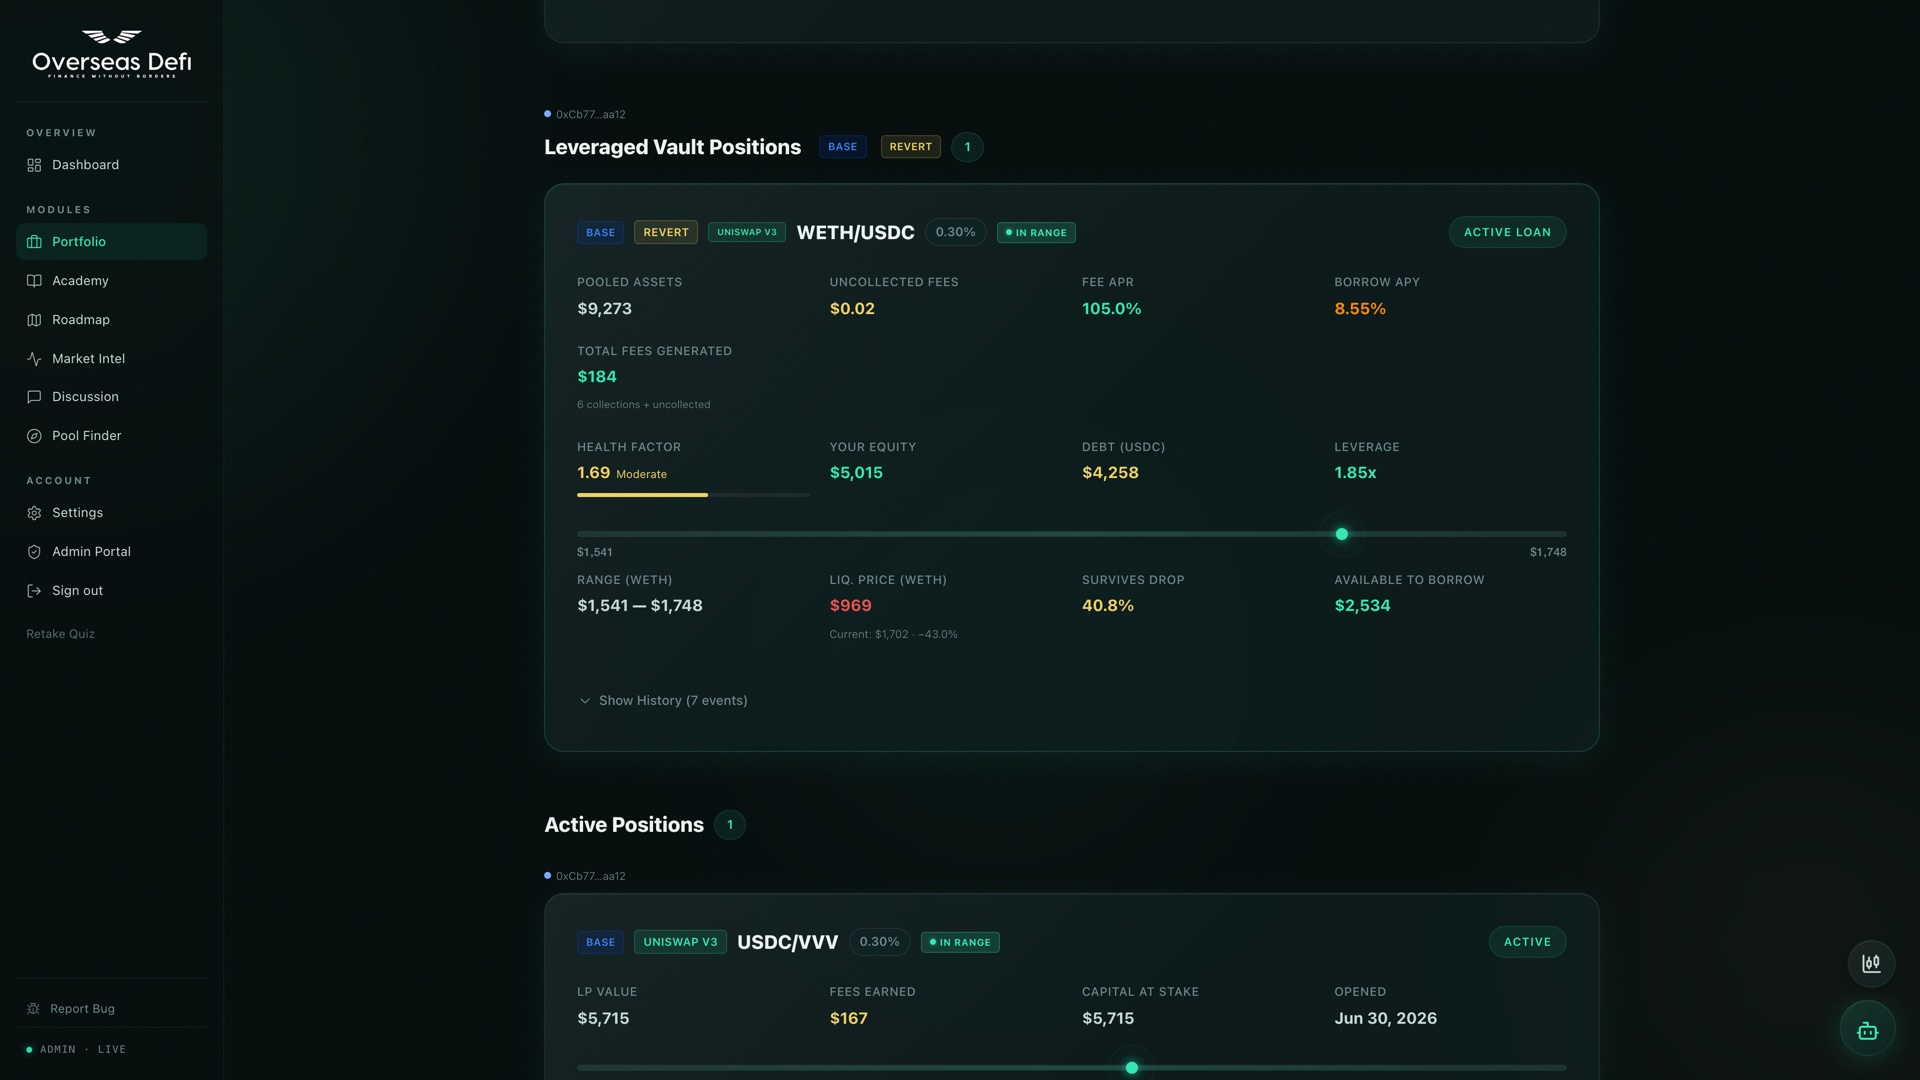This screenshot has width=1920, height=1080.
Task: Click UNISWAP V3 tag on WETH/USDC card
Action: 747,232
